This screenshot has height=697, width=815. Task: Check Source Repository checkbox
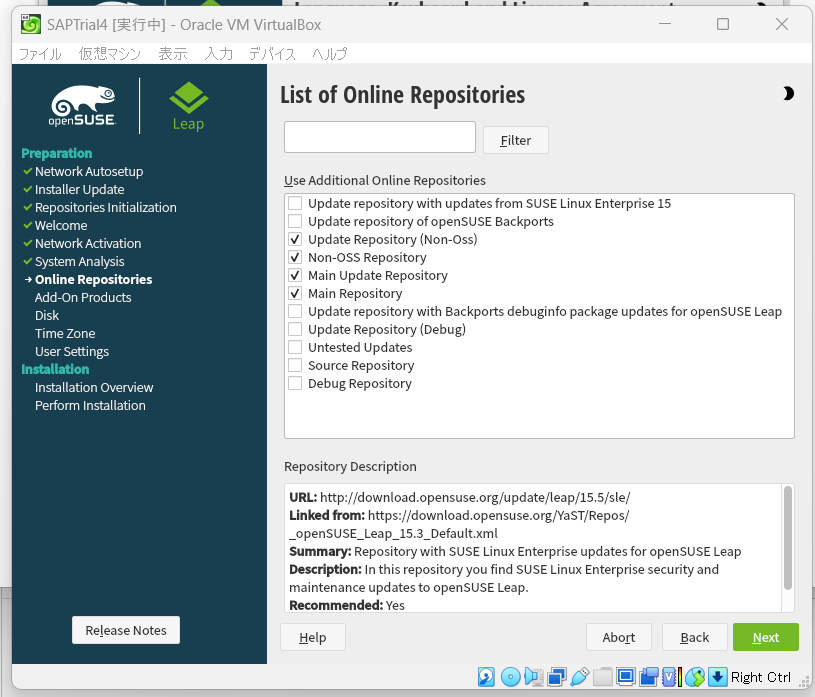(295, 365)
